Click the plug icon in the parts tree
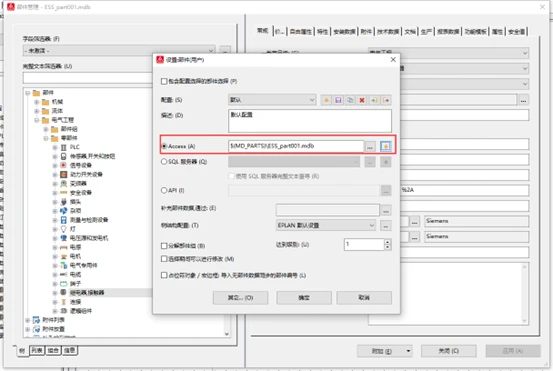The height and width of the screenshot is (371, 553). [63, 201]
